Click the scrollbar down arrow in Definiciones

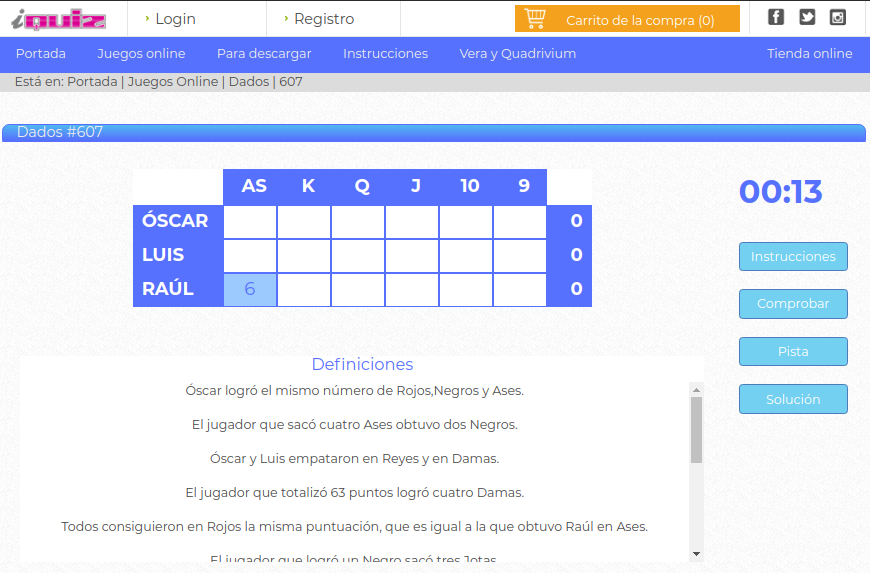click(696, 554)
